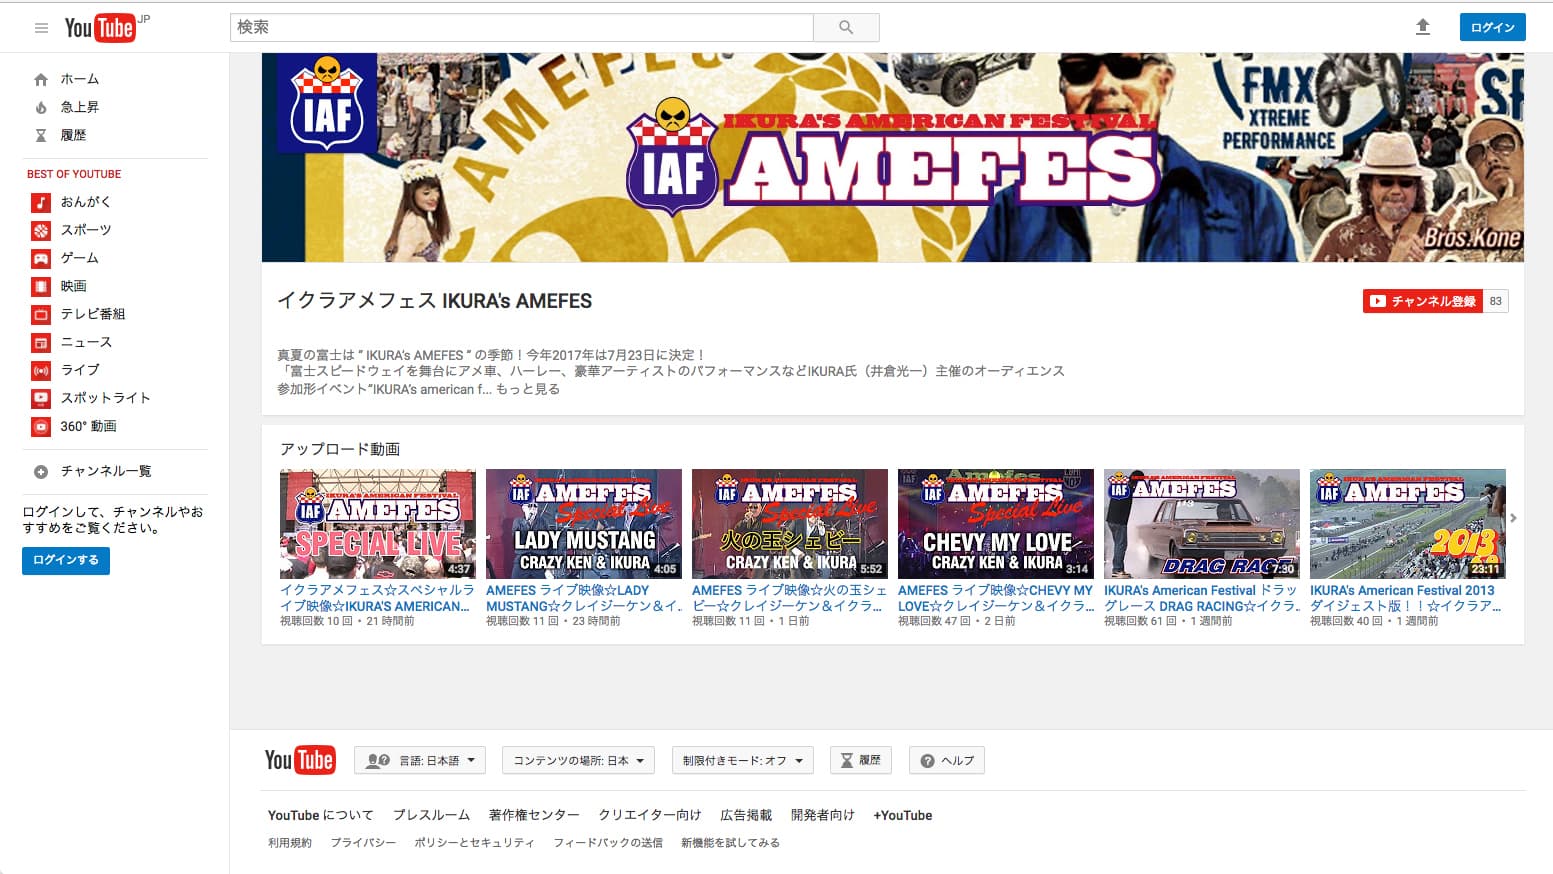Click the blue ログイン button at top right
1553x874 pixels.
click(1492, 28)
